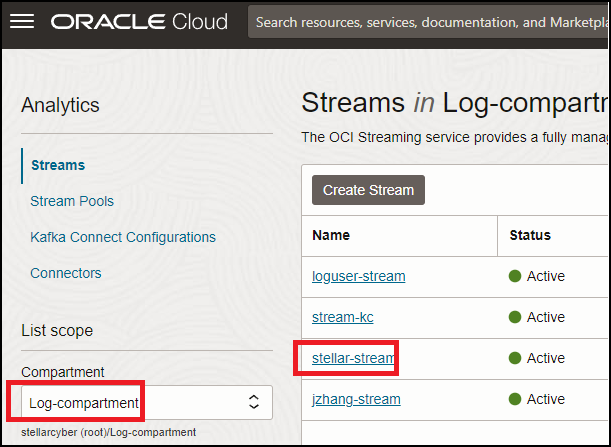Go to Kafka Connect Configurations
Screen dimensions: 611x447
point(123,237)
